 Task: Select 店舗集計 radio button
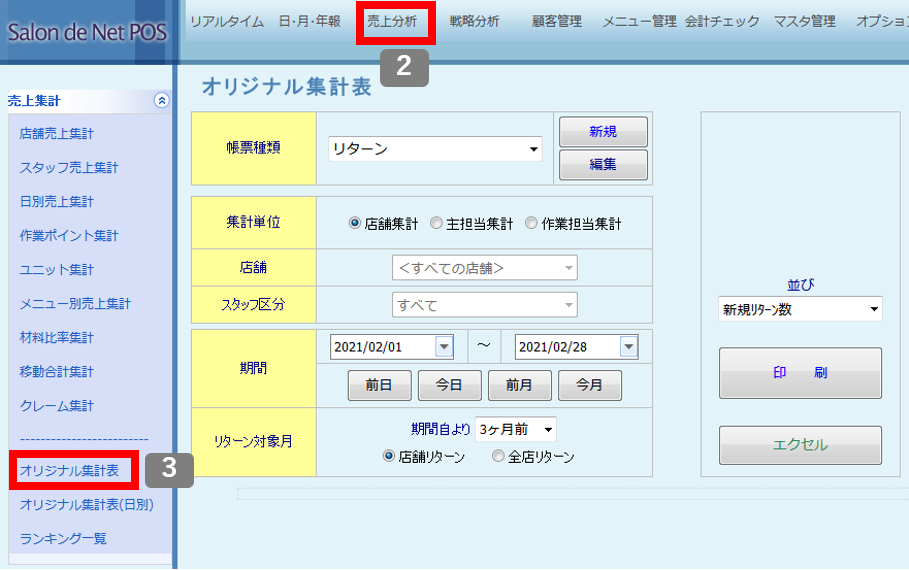click(x=354, y=224)
